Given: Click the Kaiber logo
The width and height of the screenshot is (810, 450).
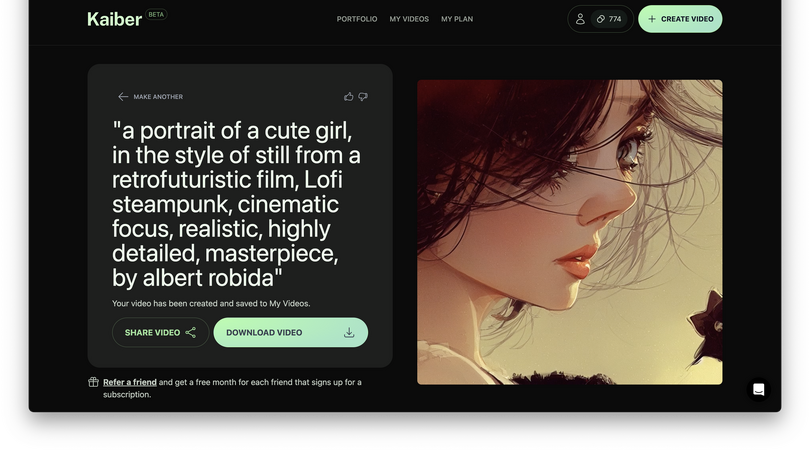Looking at the screenshot, I should (114, 19).
